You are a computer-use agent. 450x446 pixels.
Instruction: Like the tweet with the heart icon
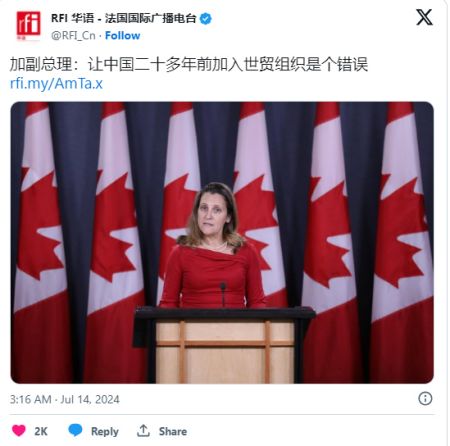click(19, 430)
